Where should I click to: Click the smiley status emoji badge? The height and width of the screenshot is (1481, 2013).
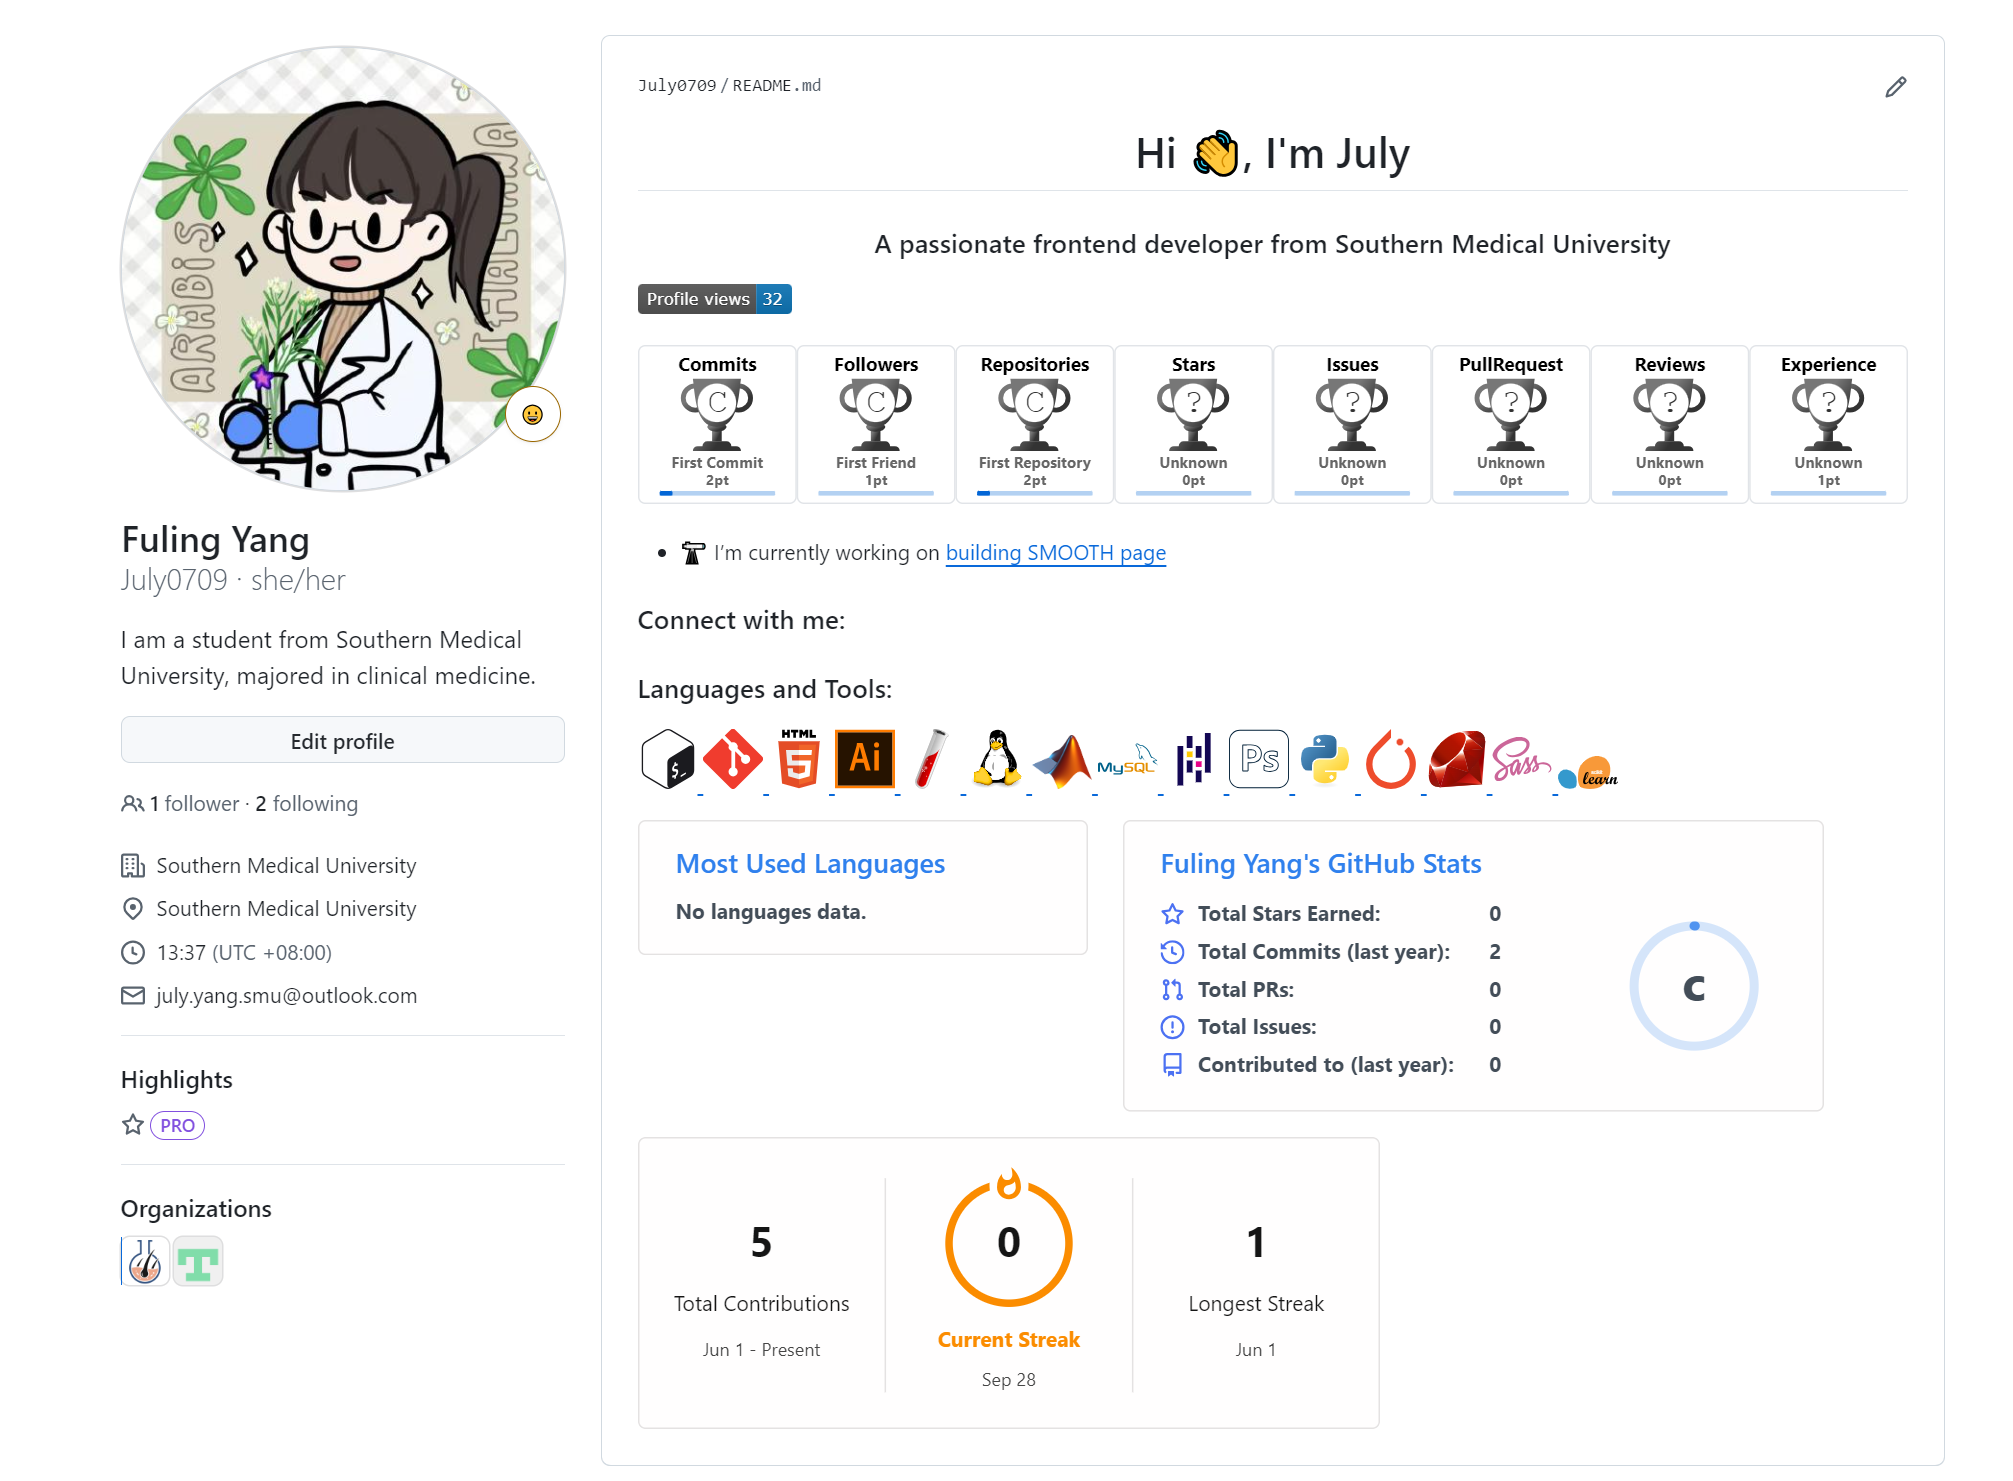click(533, 414)
